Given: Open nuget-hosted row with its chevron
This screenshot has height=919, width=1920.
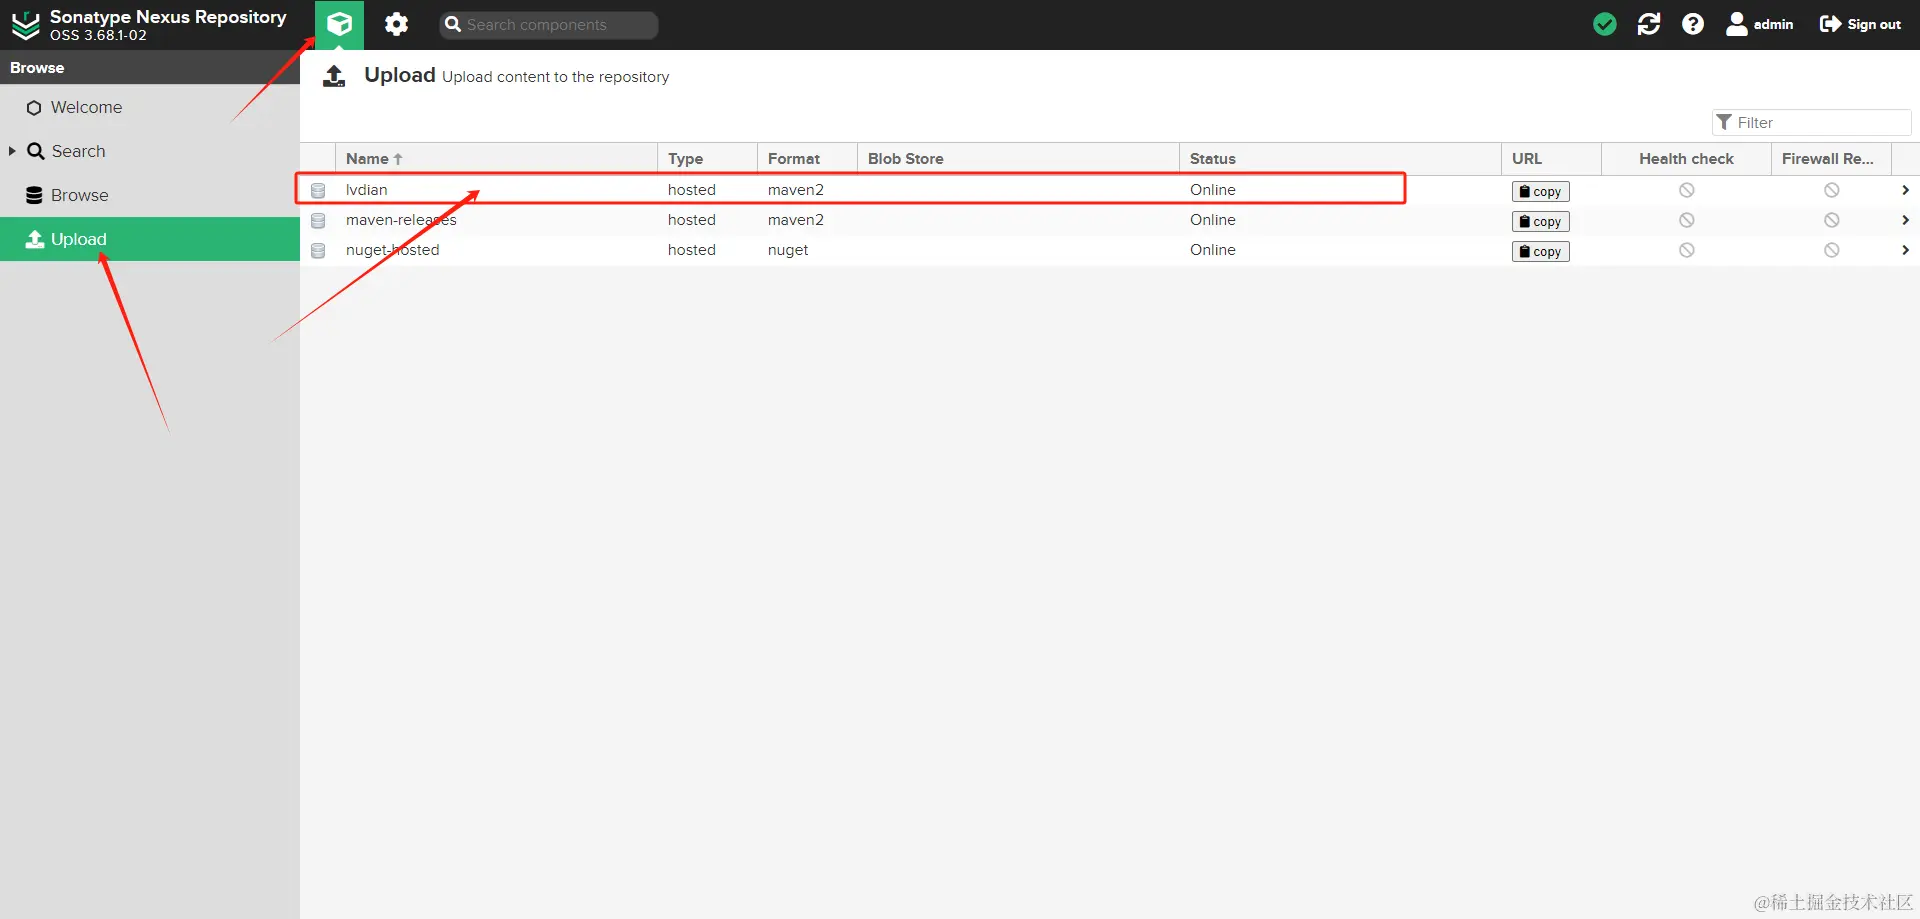Looking at the screenshot, I should (x=1905, y=250).
